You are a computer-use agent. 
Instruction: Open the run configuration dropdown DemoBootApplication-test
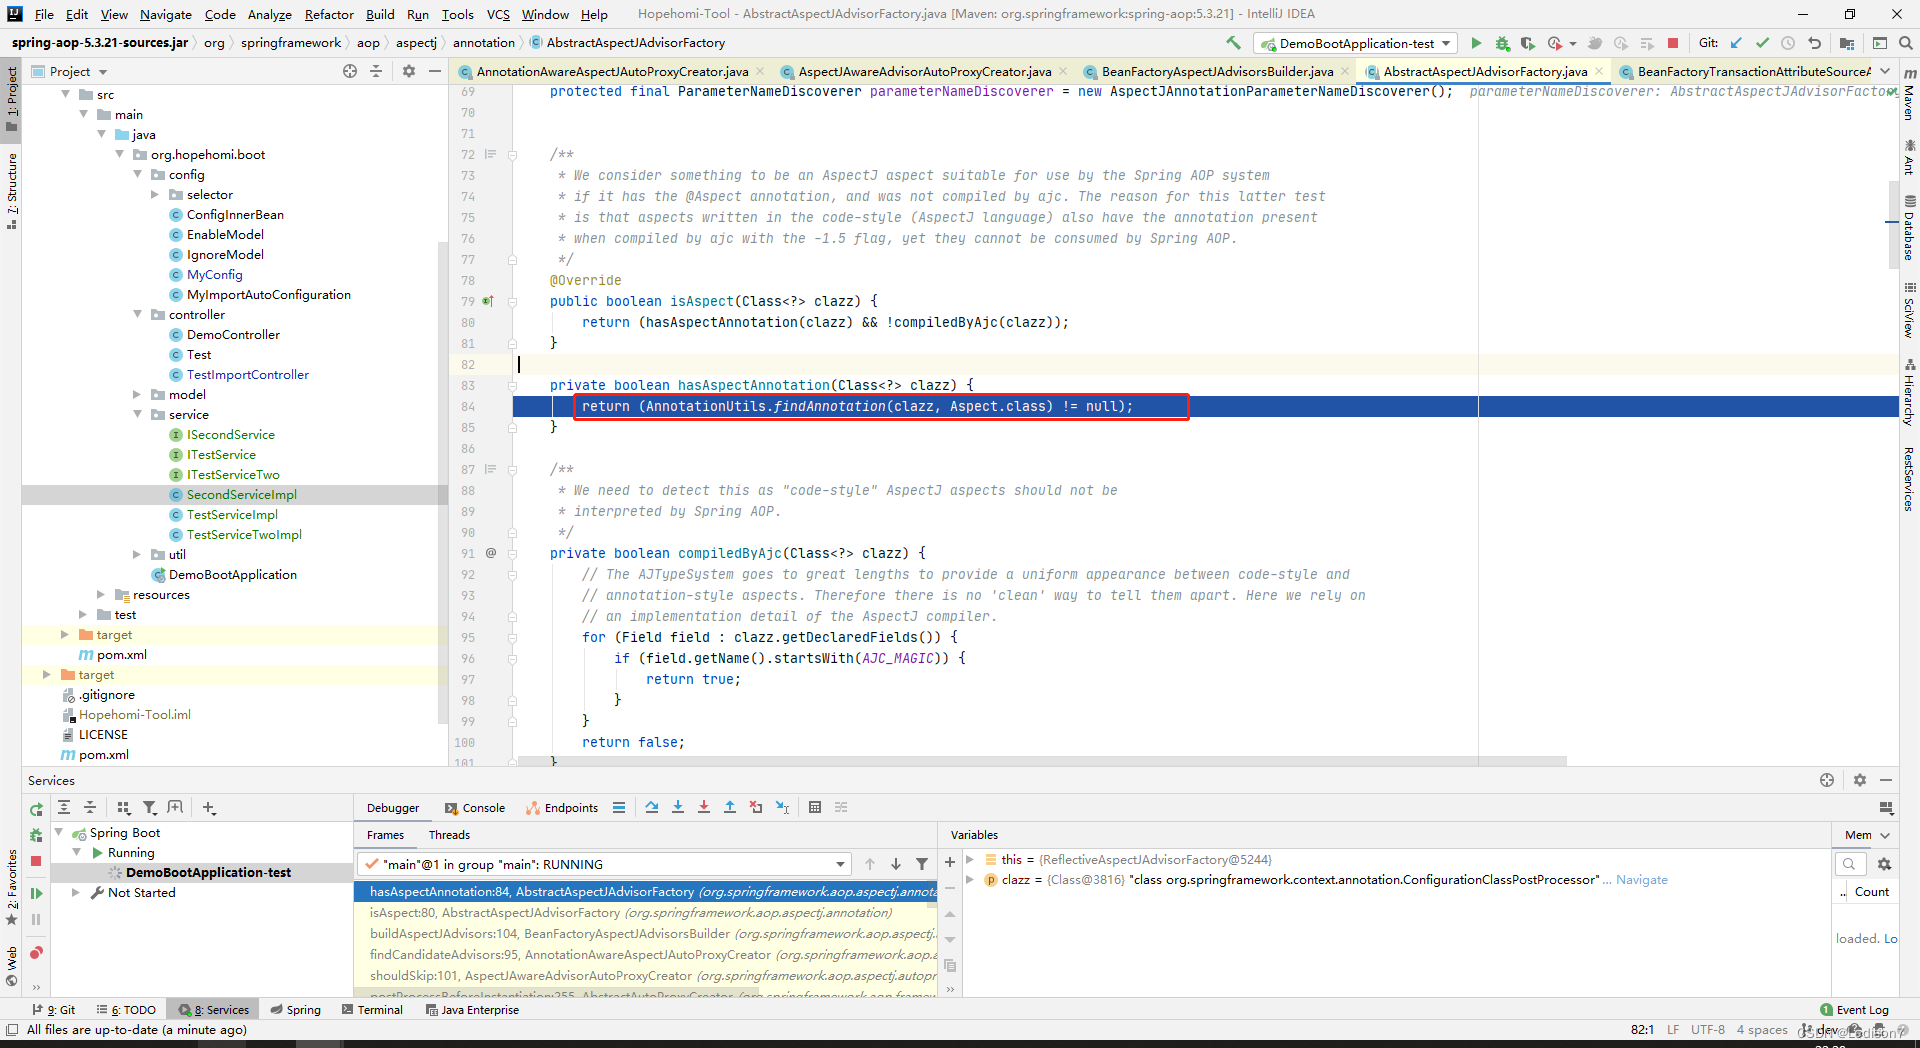pos(1356,43)
